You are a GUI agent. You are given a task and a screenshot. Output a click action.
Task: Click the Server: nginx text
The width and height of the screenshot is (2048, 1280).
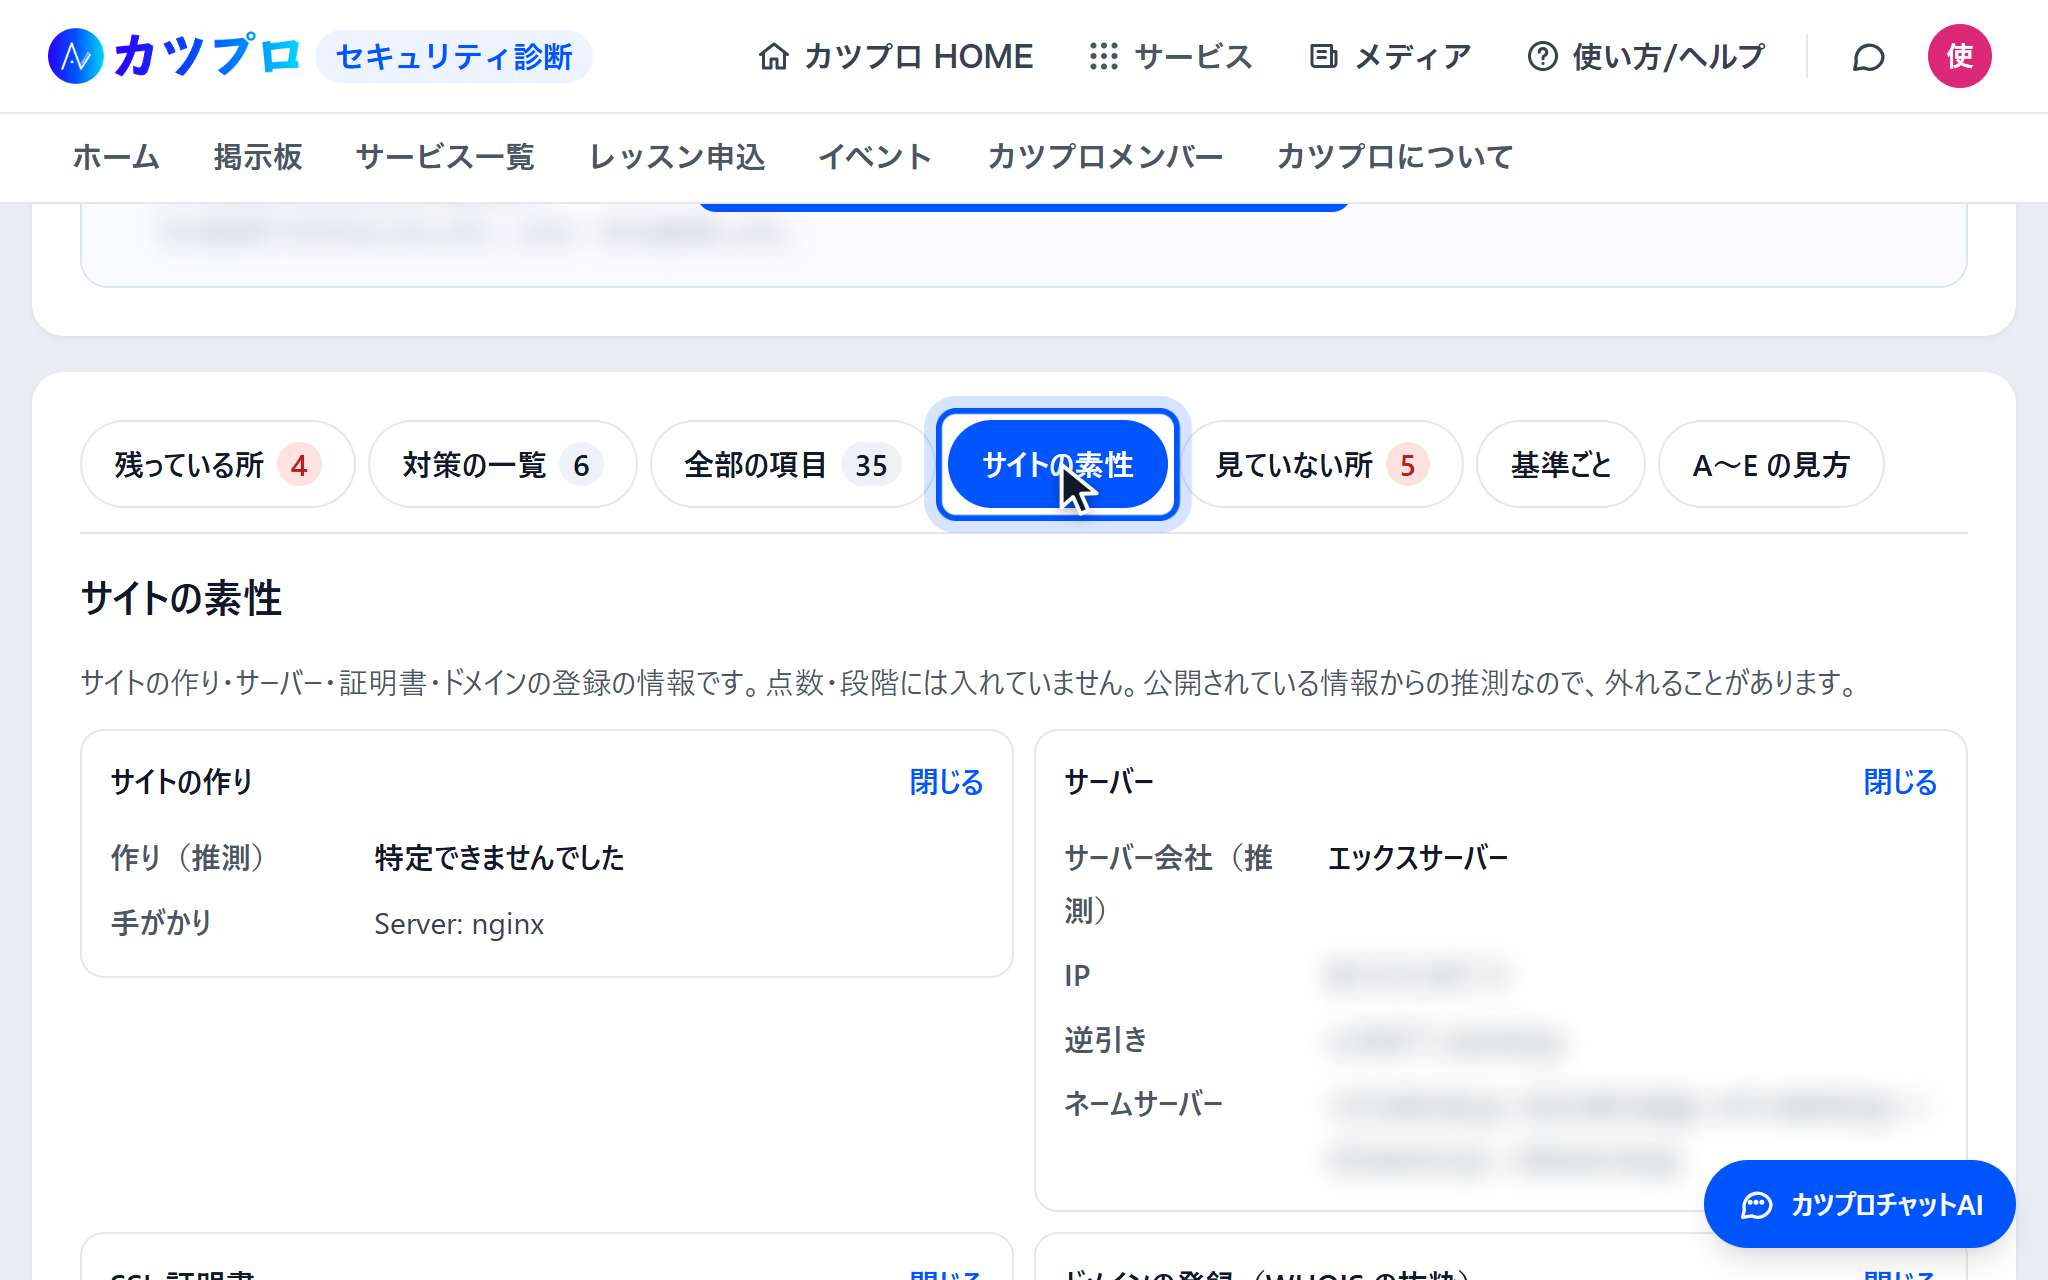[459, 924]
